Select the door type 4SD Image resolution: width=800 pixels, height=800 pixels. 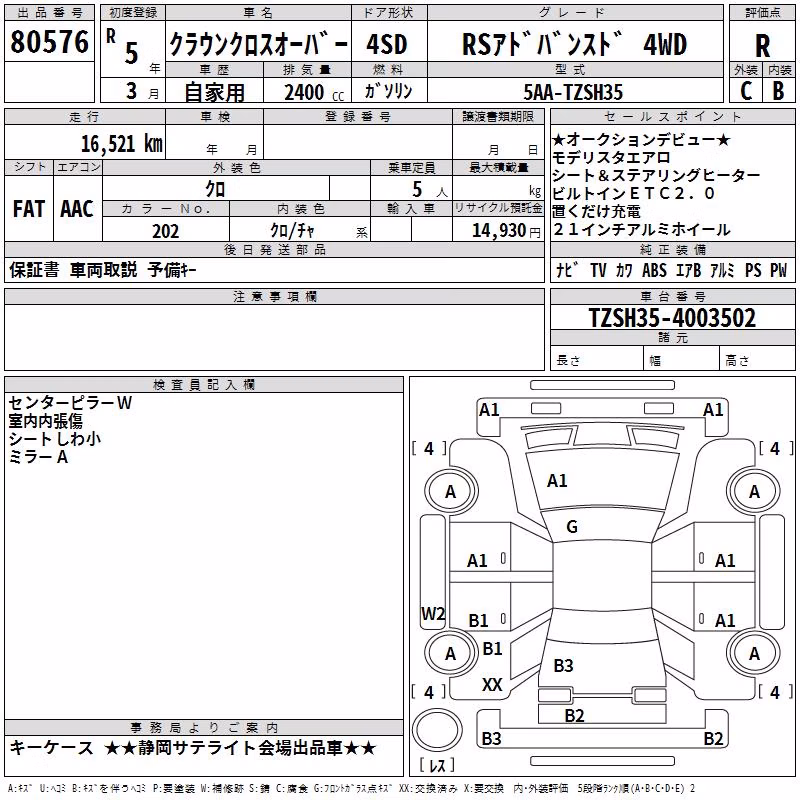tap(387, 45)
